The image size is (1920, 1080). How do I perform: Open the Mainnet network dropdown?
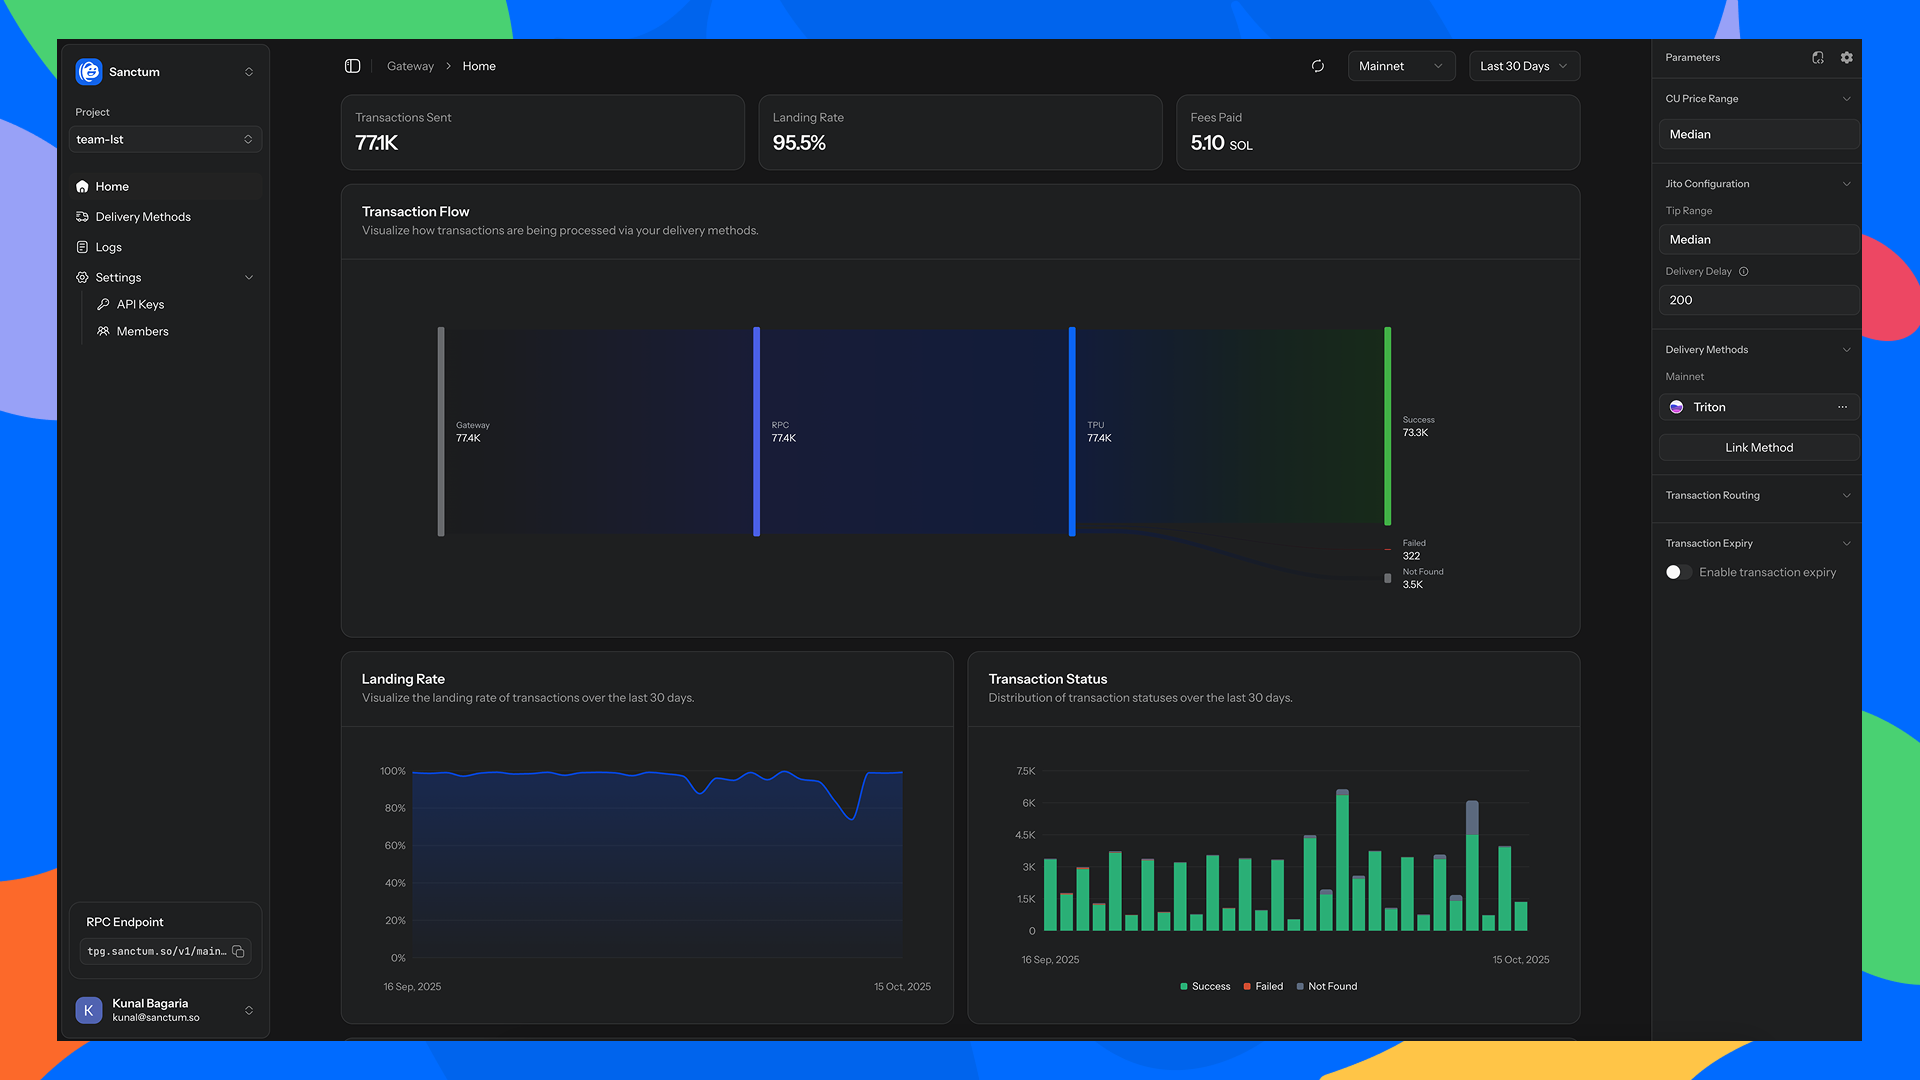tap(1401, 66)
